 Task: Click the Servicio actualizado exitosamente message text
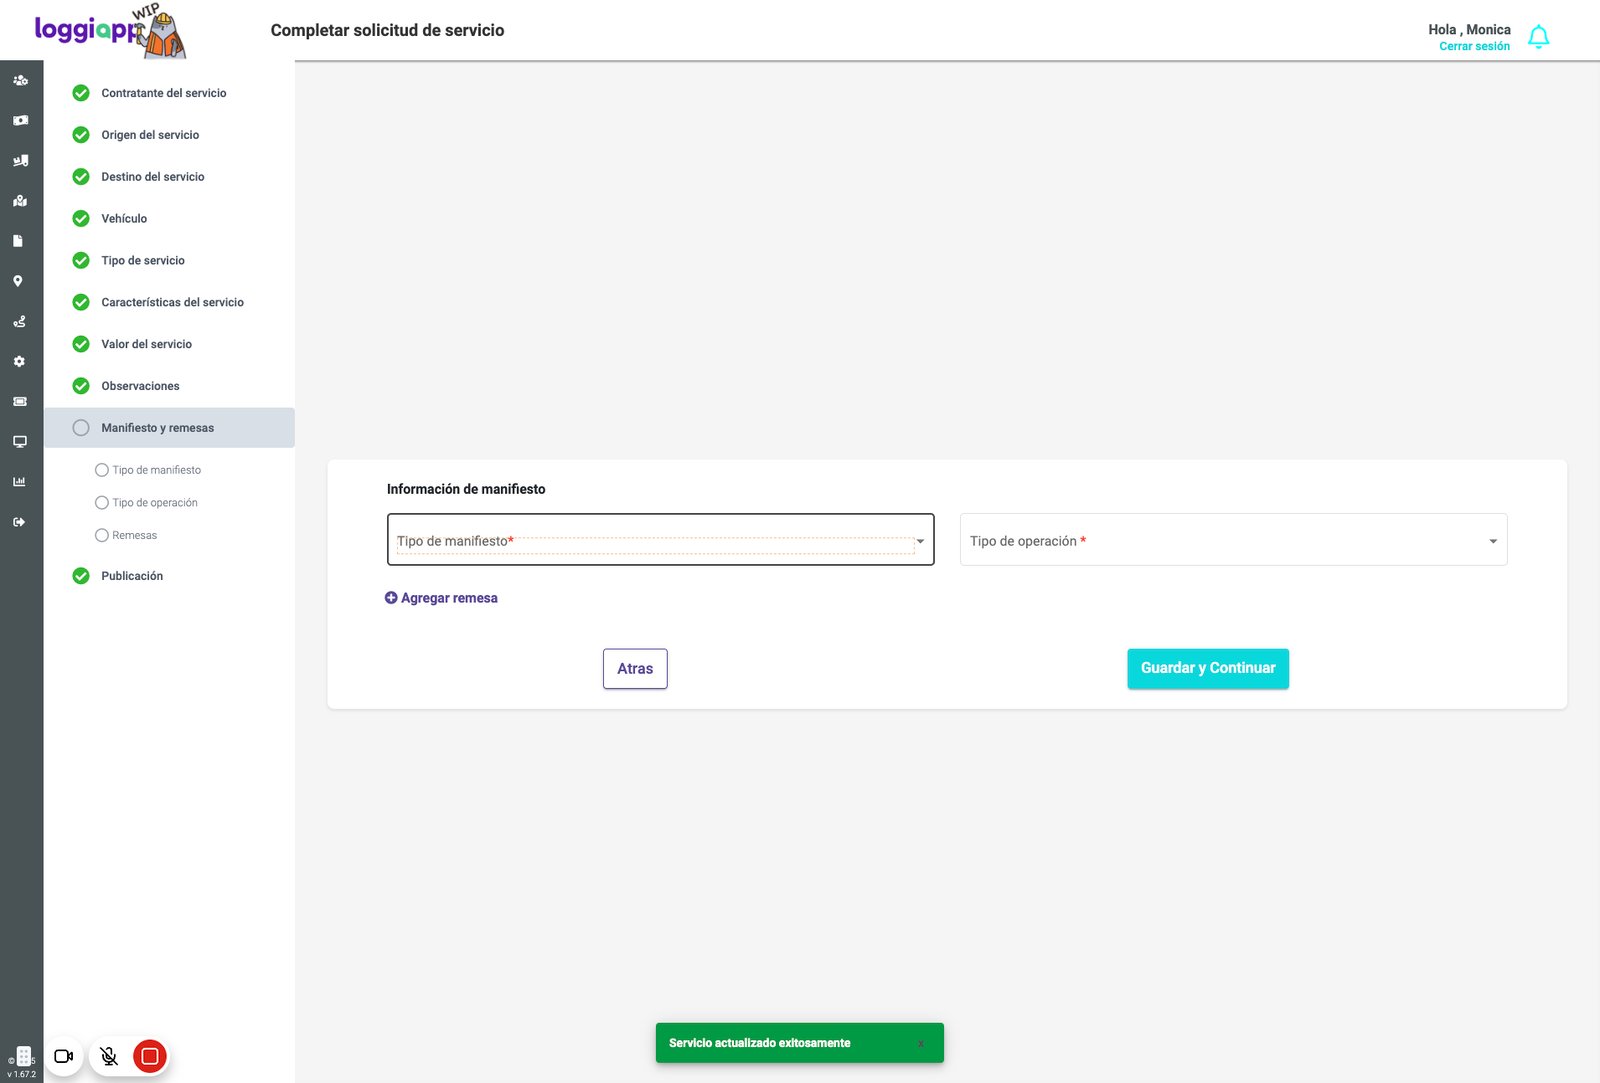point(760,1043)
